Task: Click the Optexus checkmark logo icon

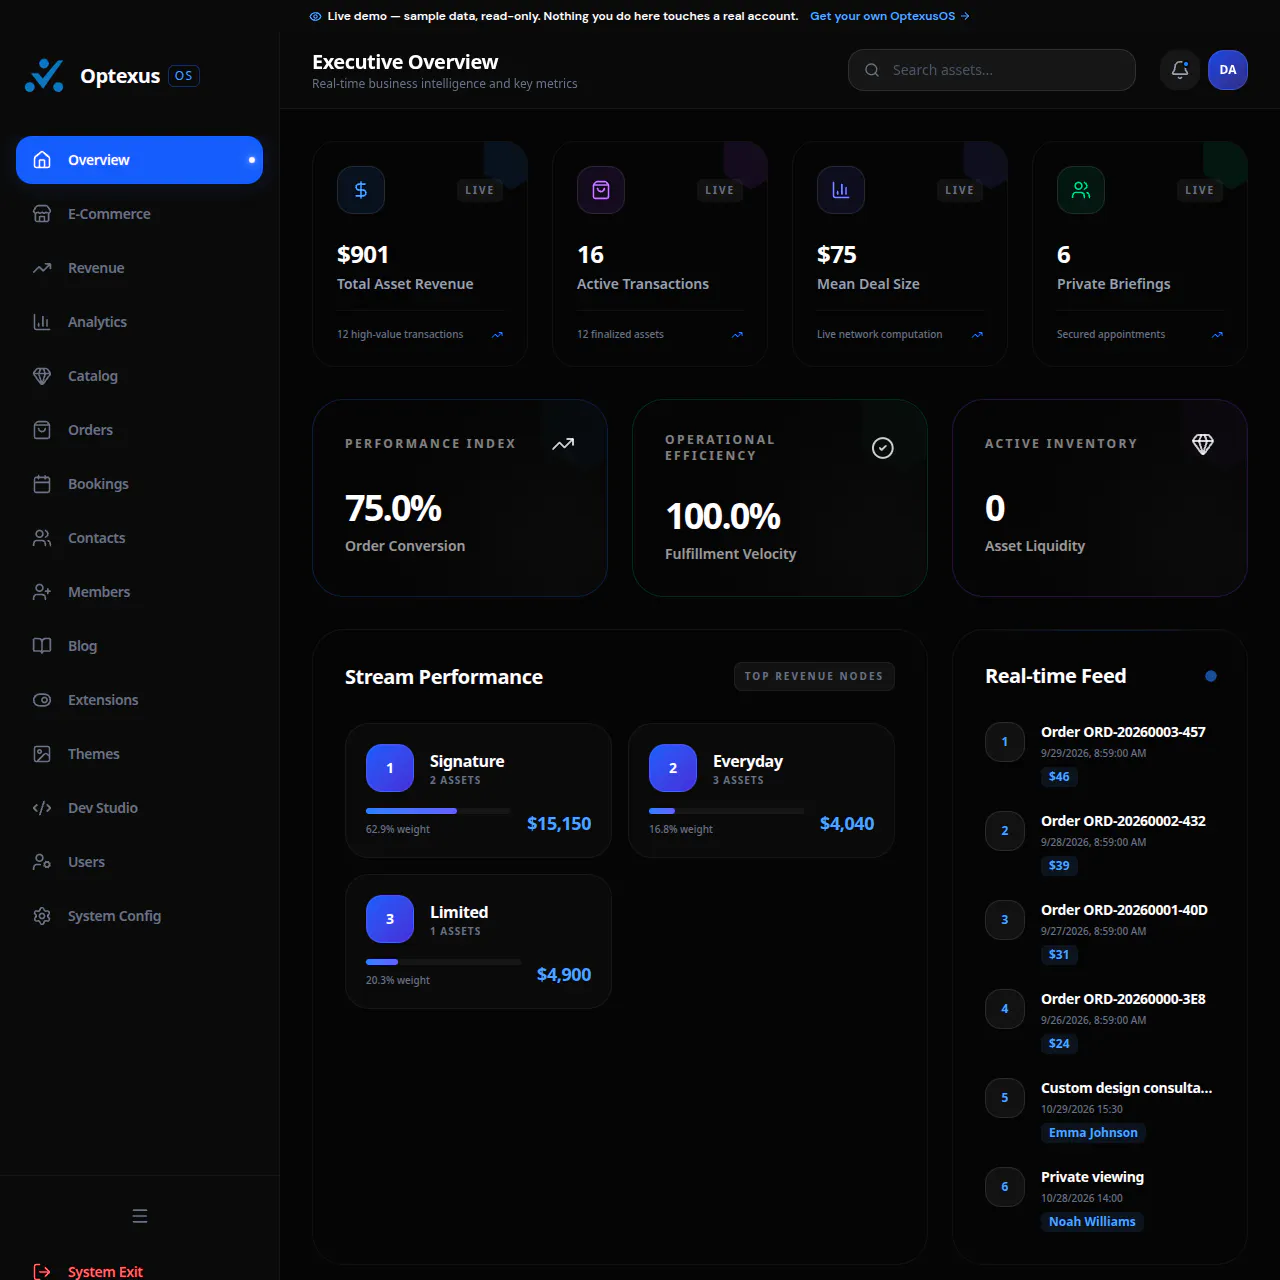Action: coord(44,75)
